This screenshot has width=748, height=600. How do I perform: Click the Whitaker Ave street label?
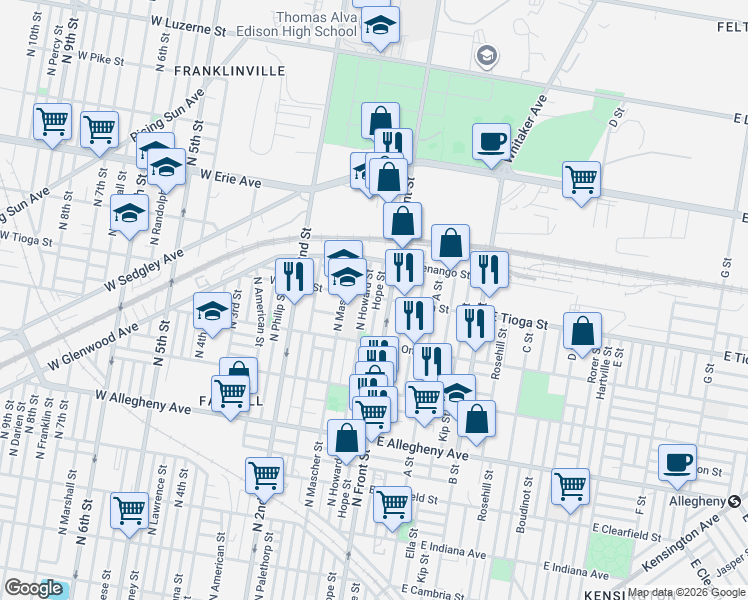(525, 130)
